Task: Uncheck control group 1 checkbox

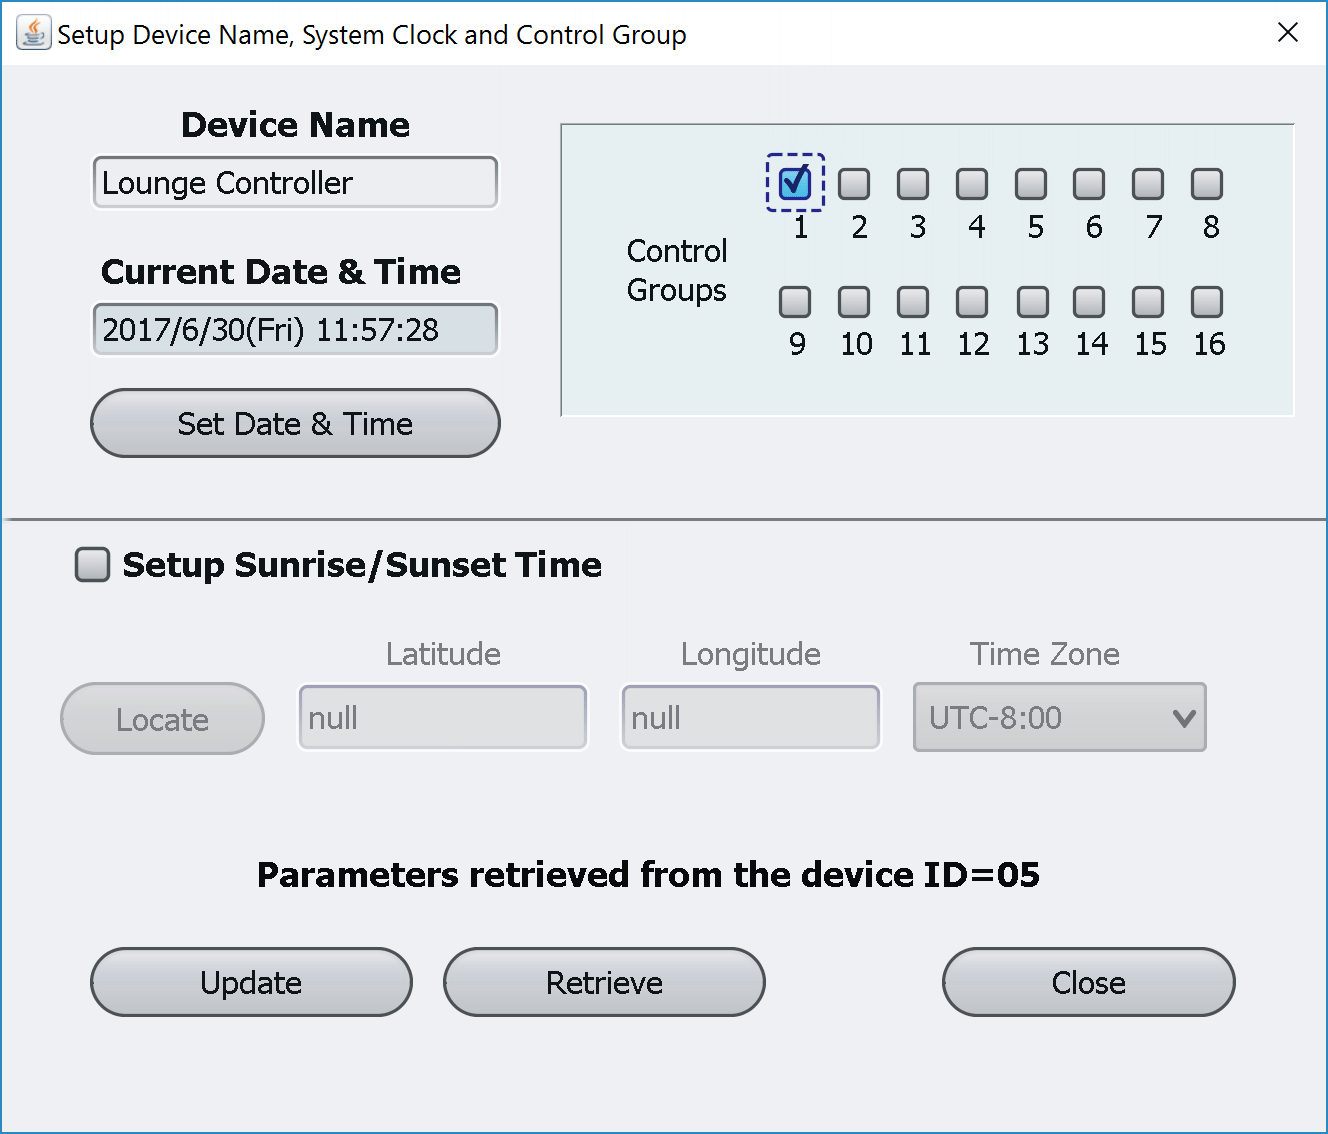Action: pos(795,183)
